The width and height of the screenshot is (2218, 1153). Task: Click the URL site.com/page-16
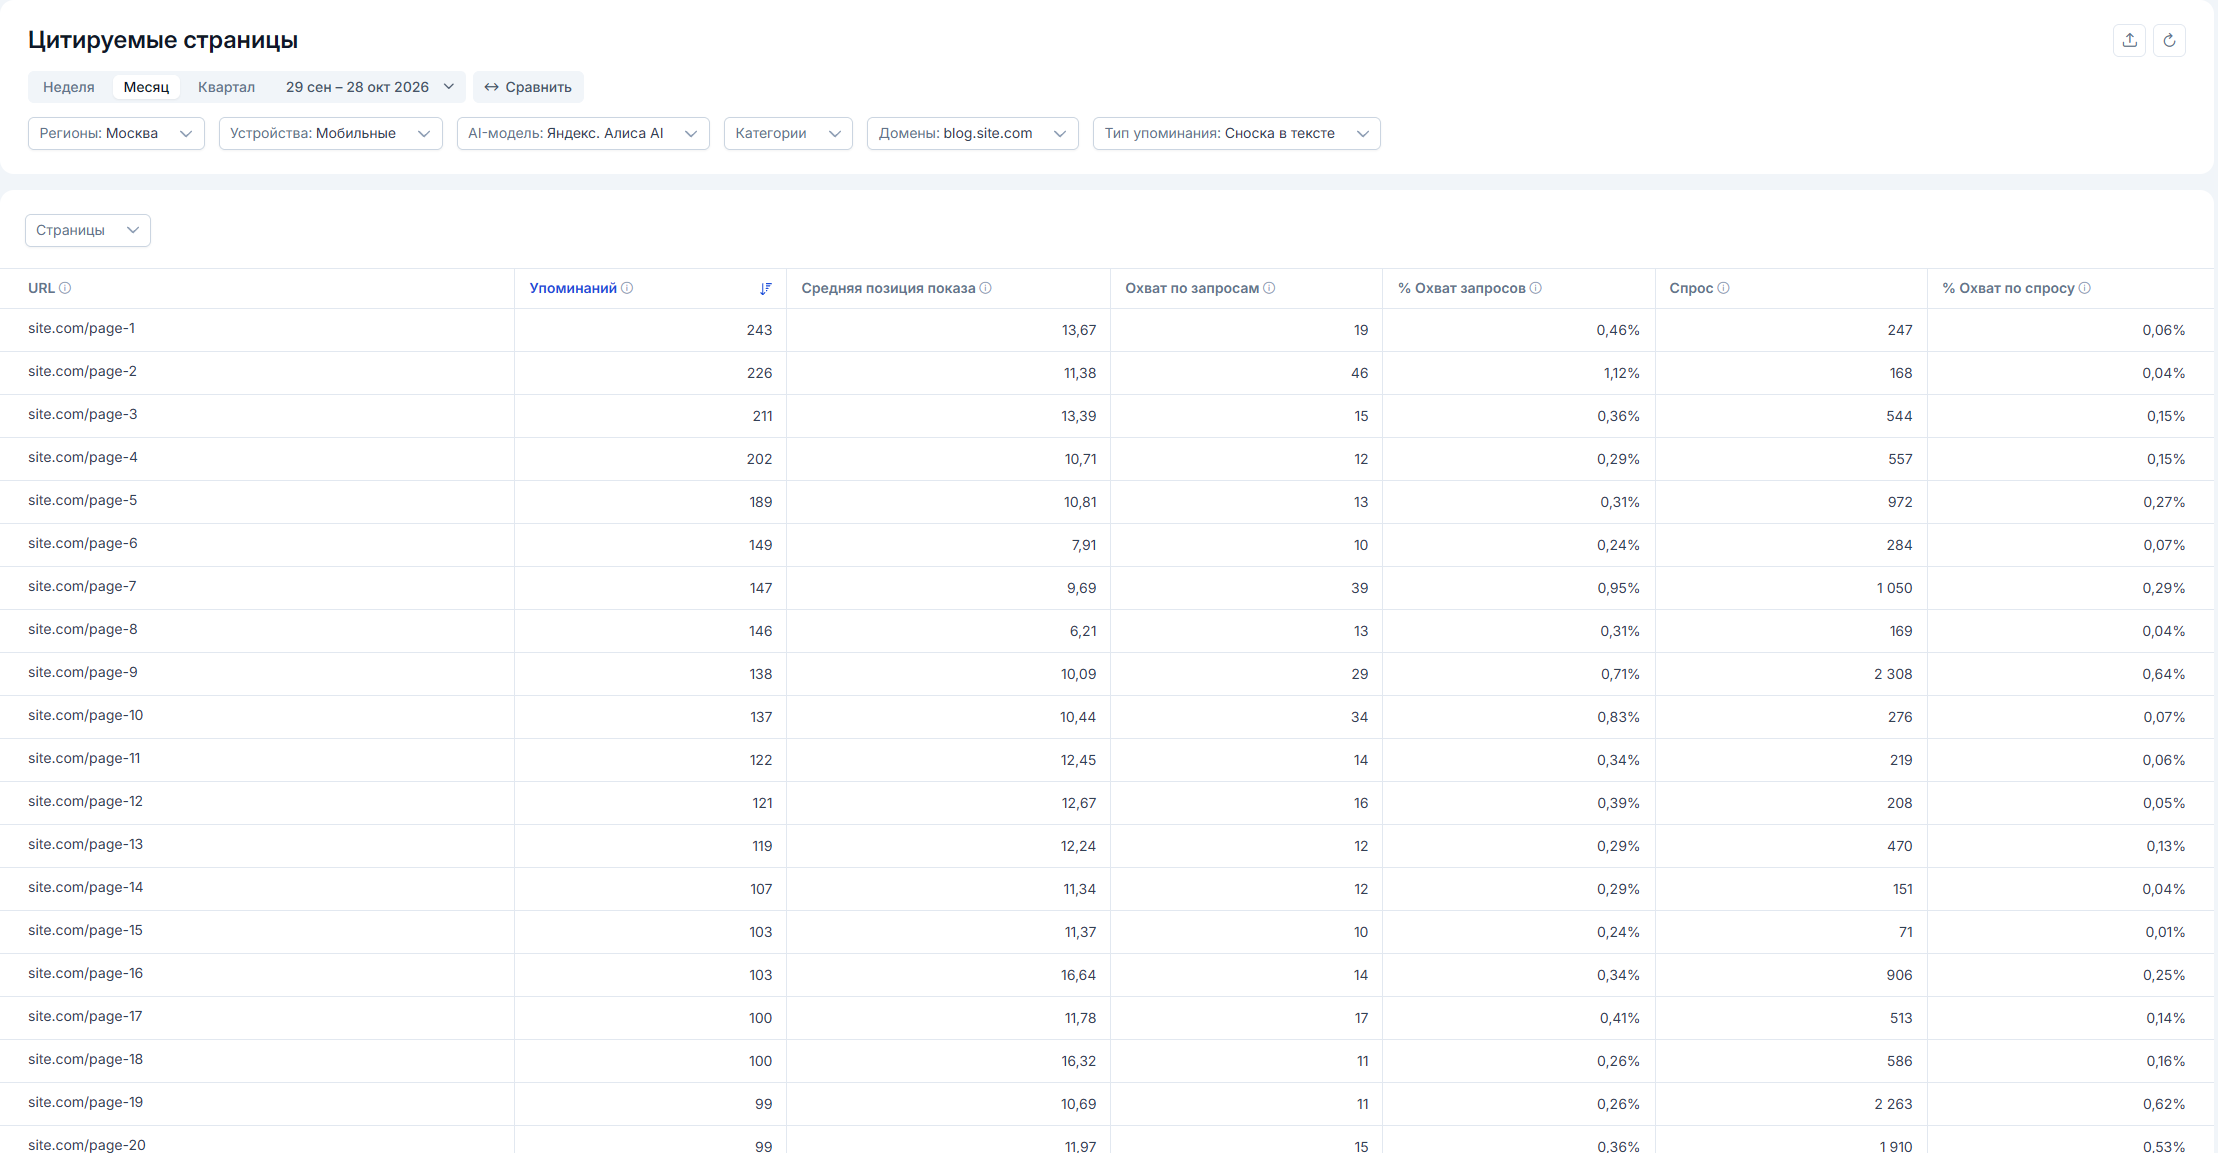85,973
